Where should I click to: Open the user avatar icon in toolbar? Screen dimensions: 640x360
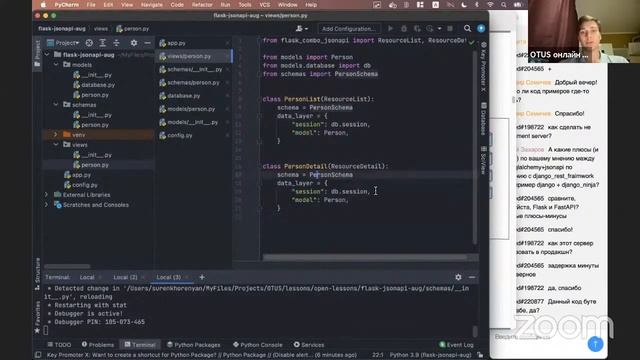[x=481, y=28]
